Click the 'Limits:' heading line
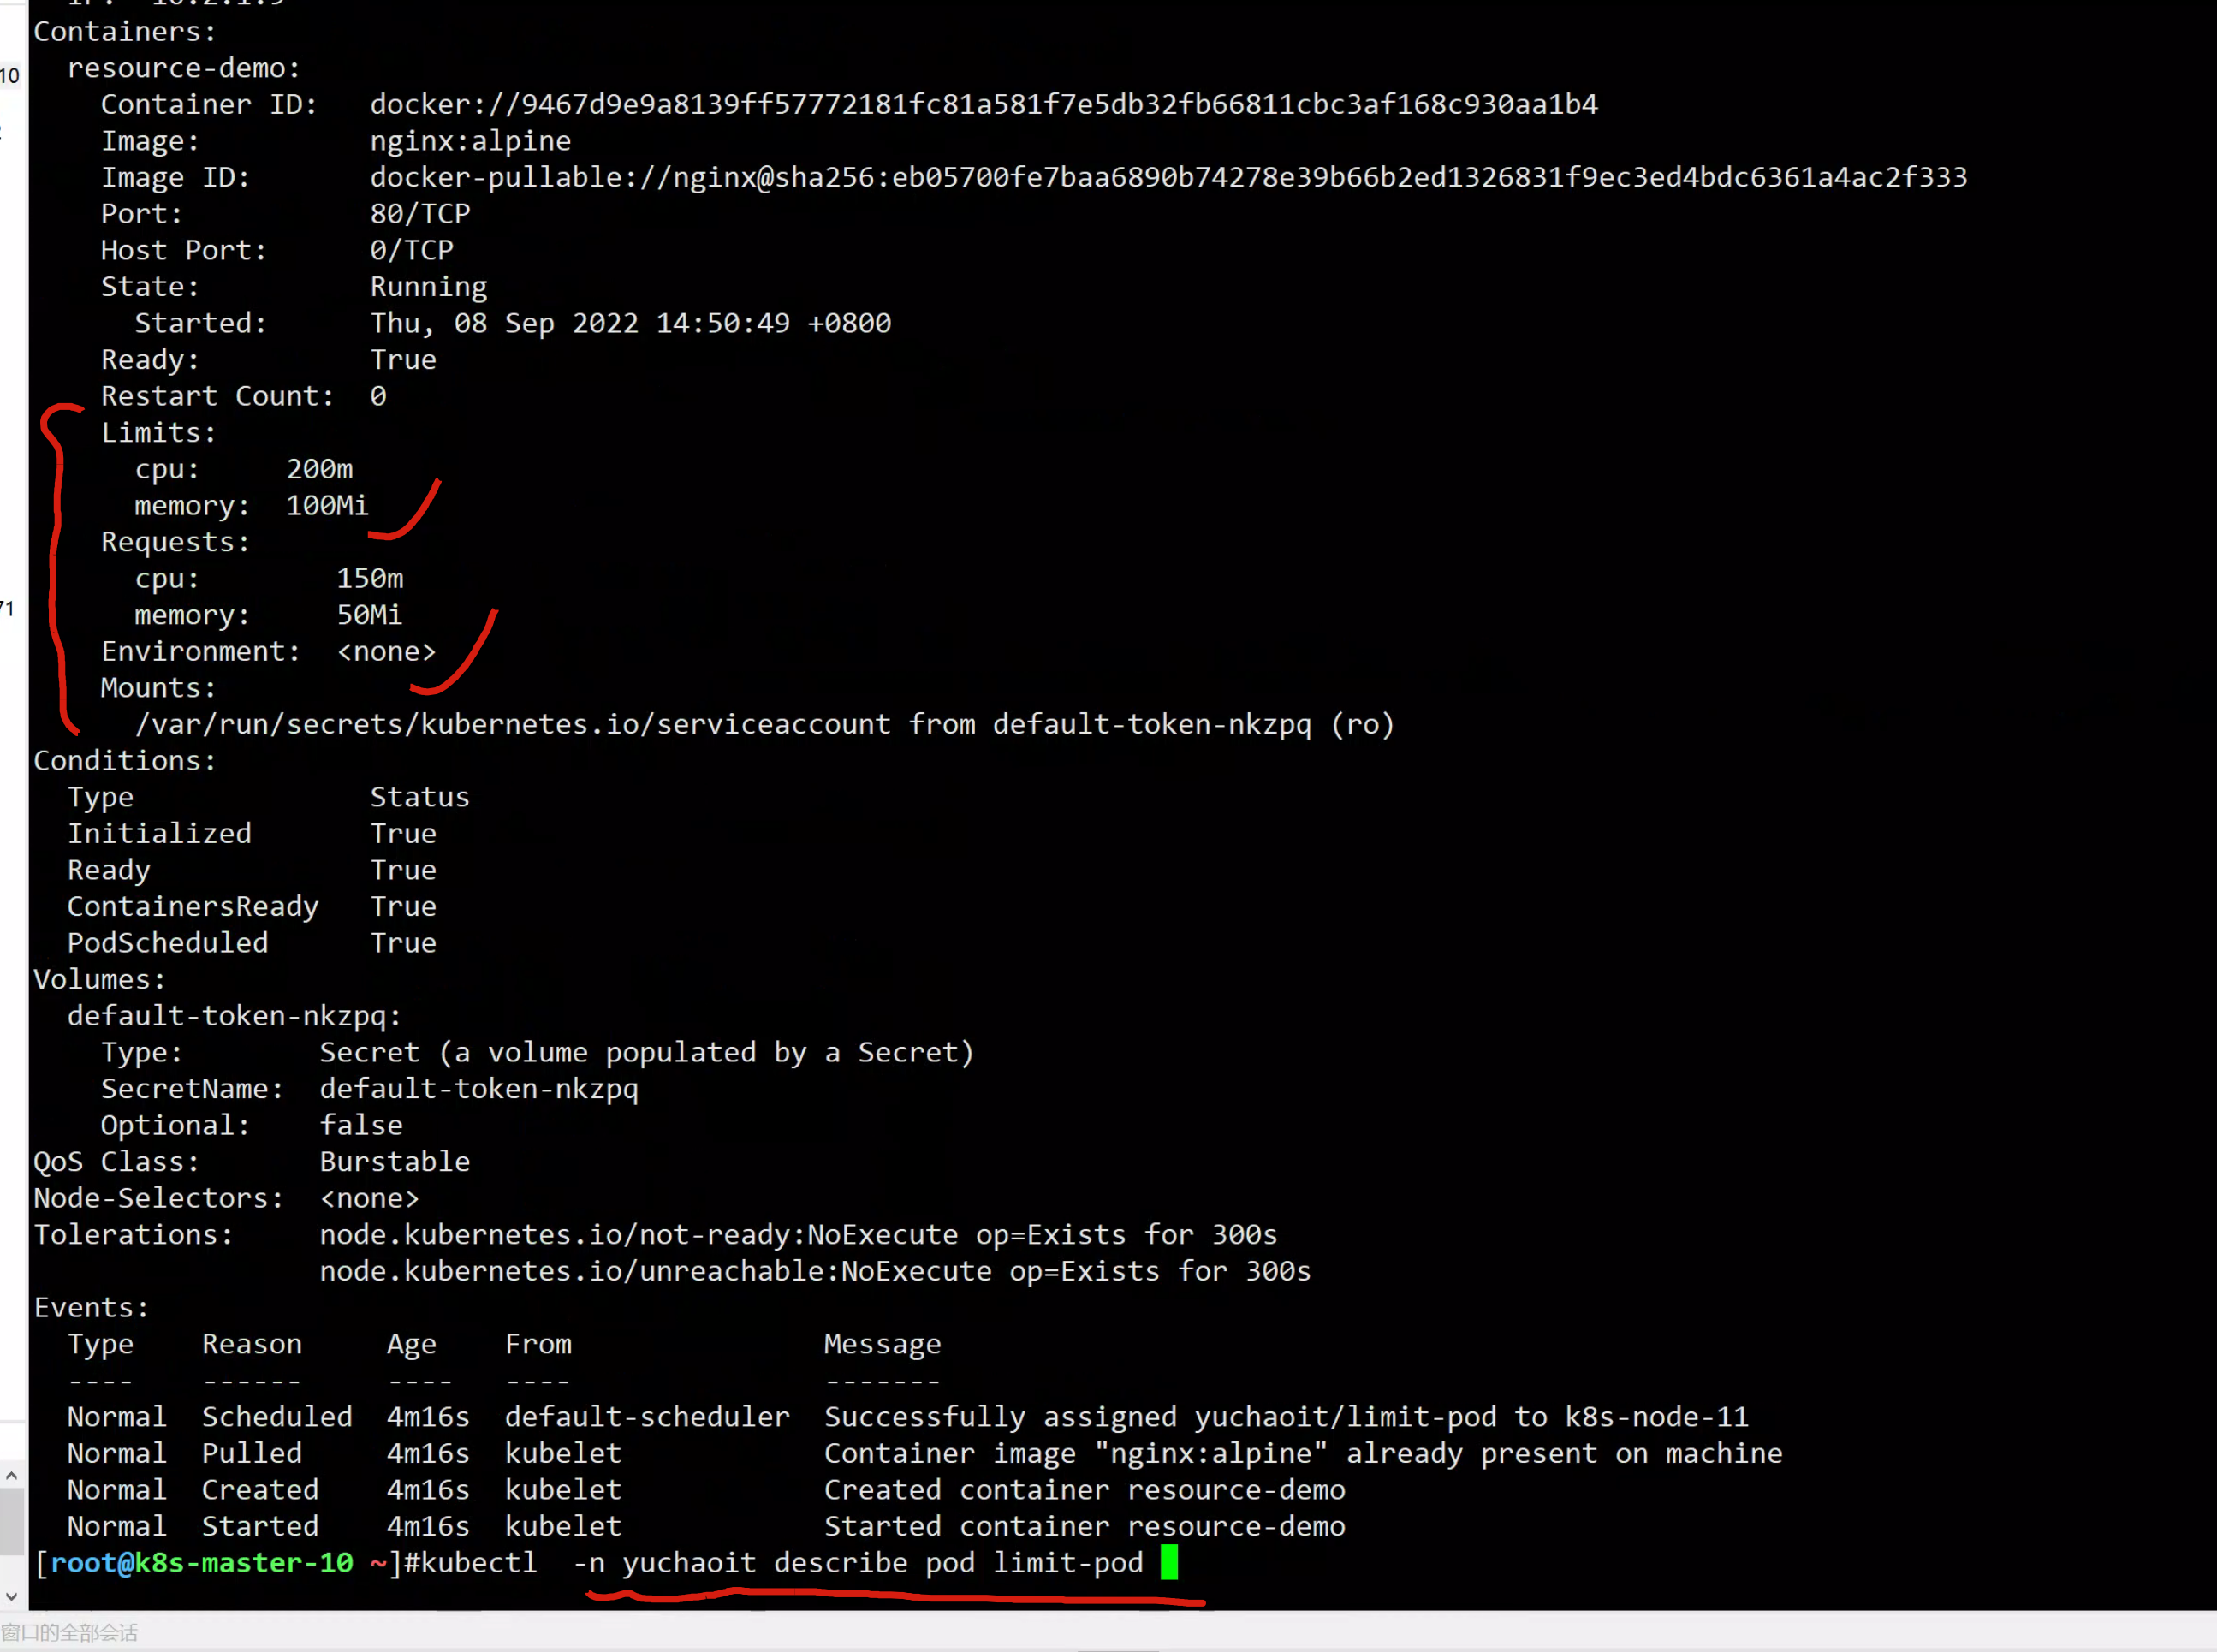 [x=158, y=433]
